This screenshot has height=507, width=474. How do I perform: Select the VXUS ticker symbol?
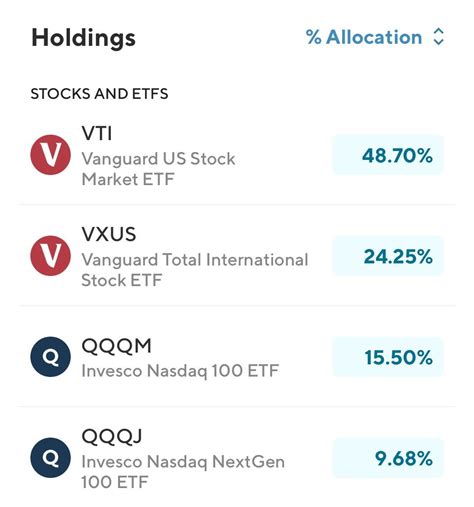[x=109, y=234]
